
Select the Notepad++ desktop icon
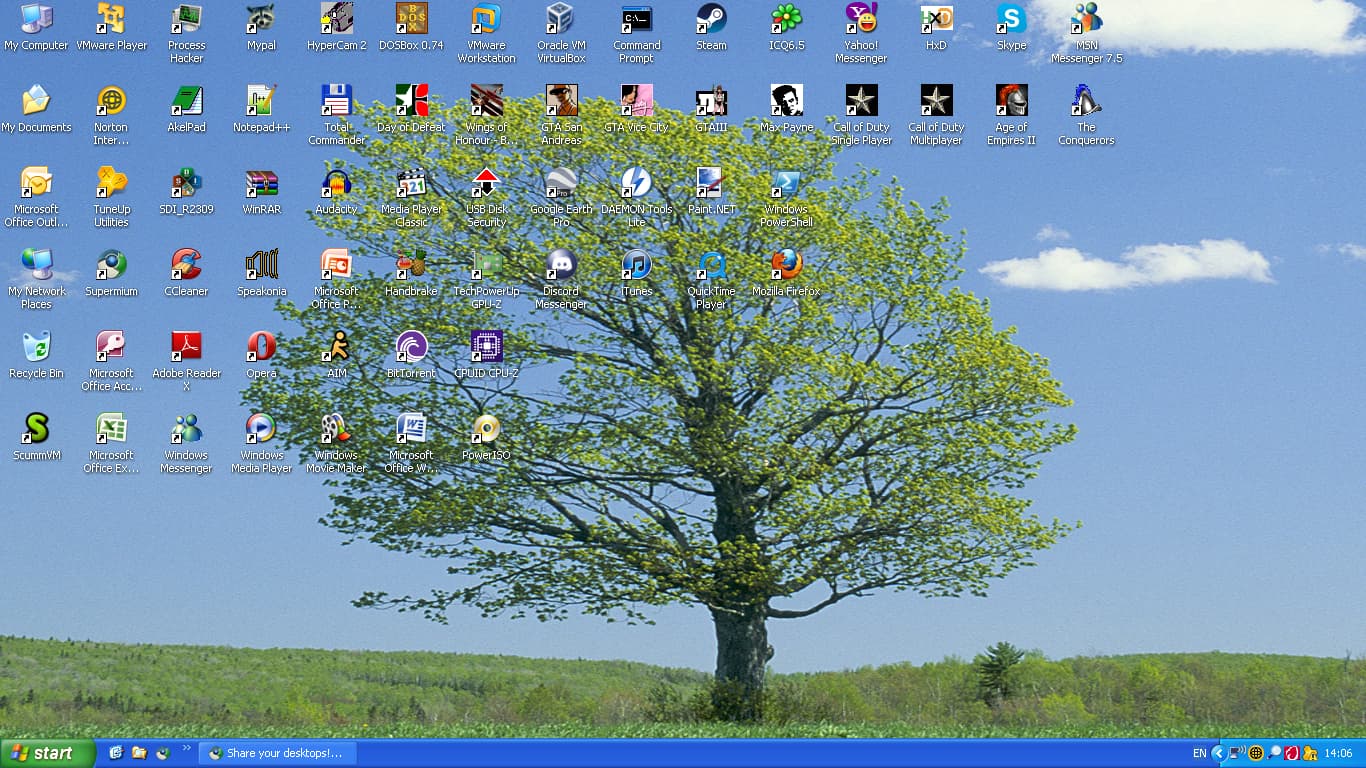tap(261, 101)
